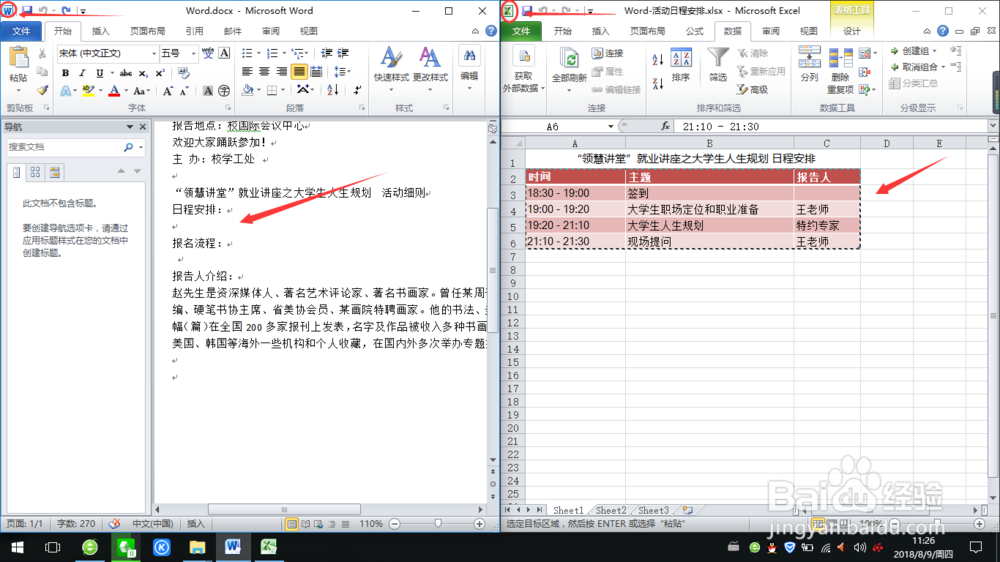This screenshot has height=562, width=1000.
Task: Click Word zoom in plus button
Action: coord(479,524)
